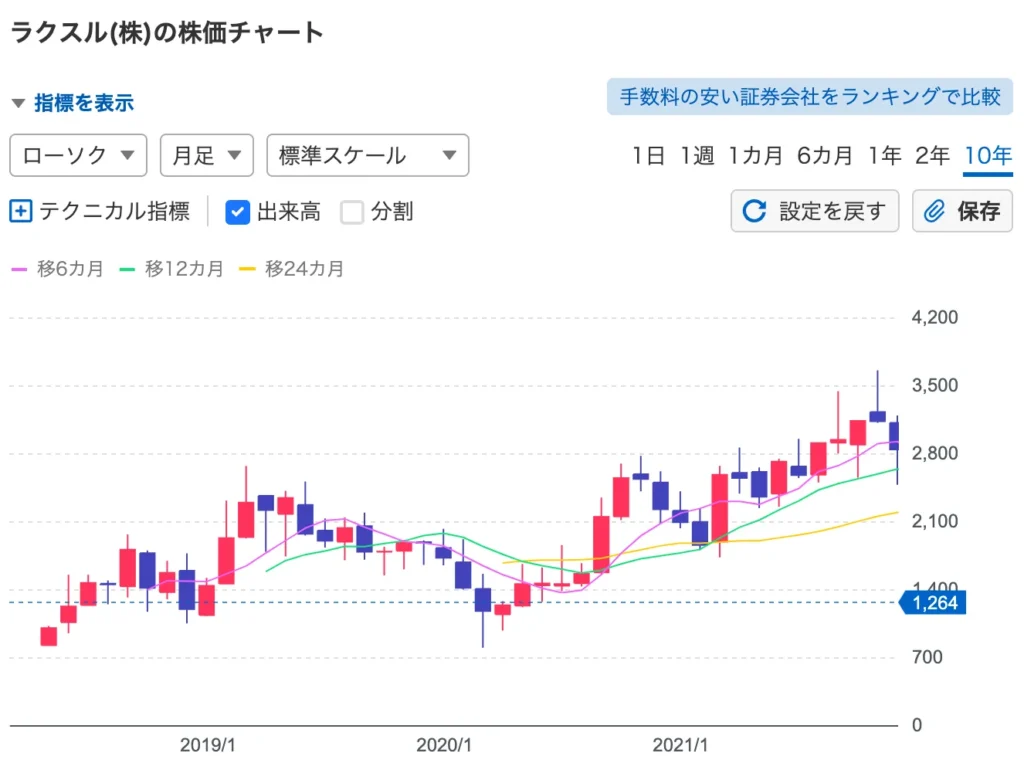Select the 1年 range tab
Image resolution: width=1024 pixels, height=763 pixels.
coord(884,155)
